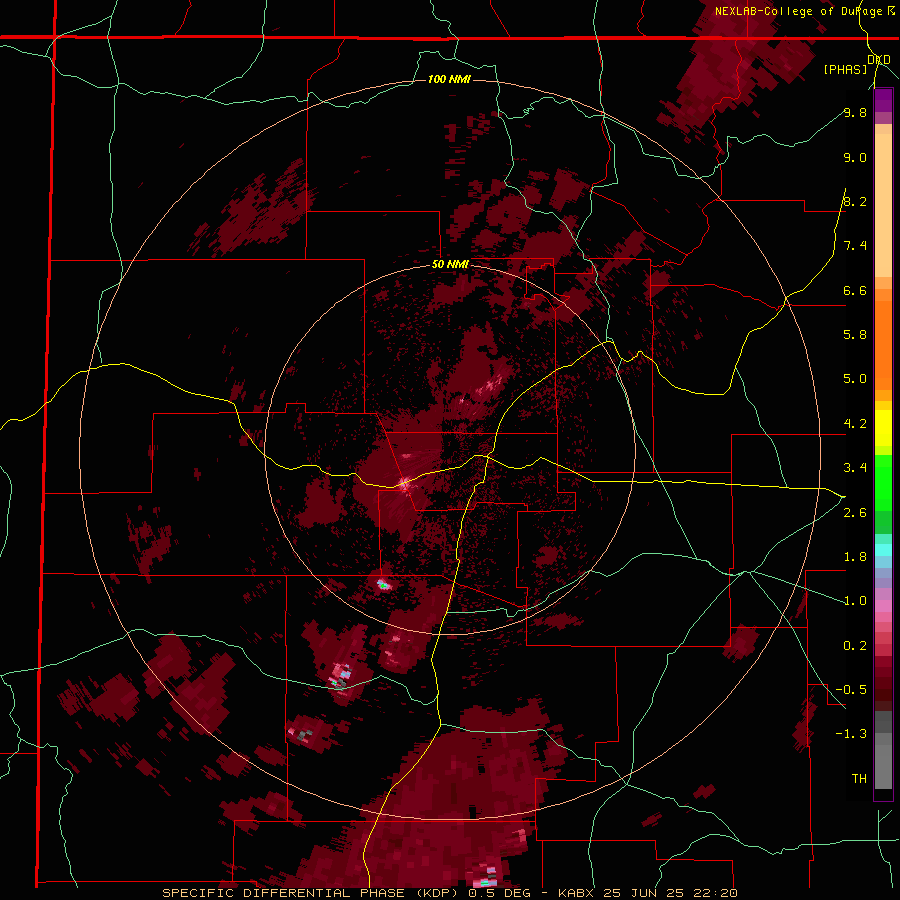
Task: Select the 2.6 value on the color scale
Action: coord(855,513)
